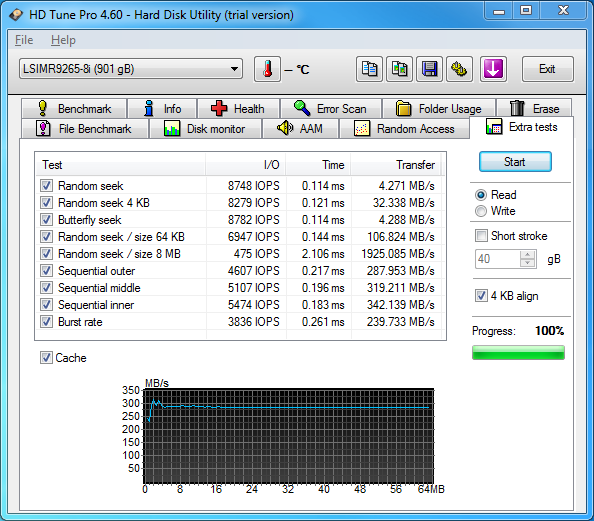Copy screenshot to clipboard icon
Viewport: 594px width, 521px height.
point(399,69)
